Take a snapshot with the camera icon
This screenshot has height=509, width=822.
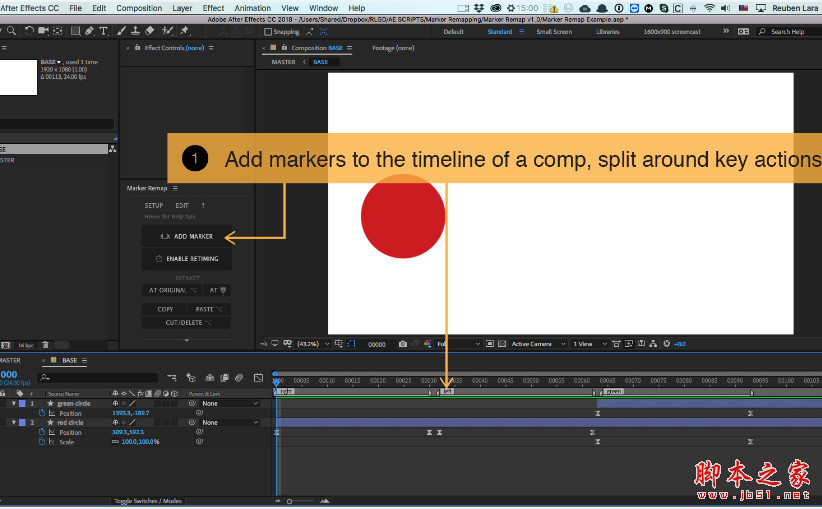pos(402,344)
